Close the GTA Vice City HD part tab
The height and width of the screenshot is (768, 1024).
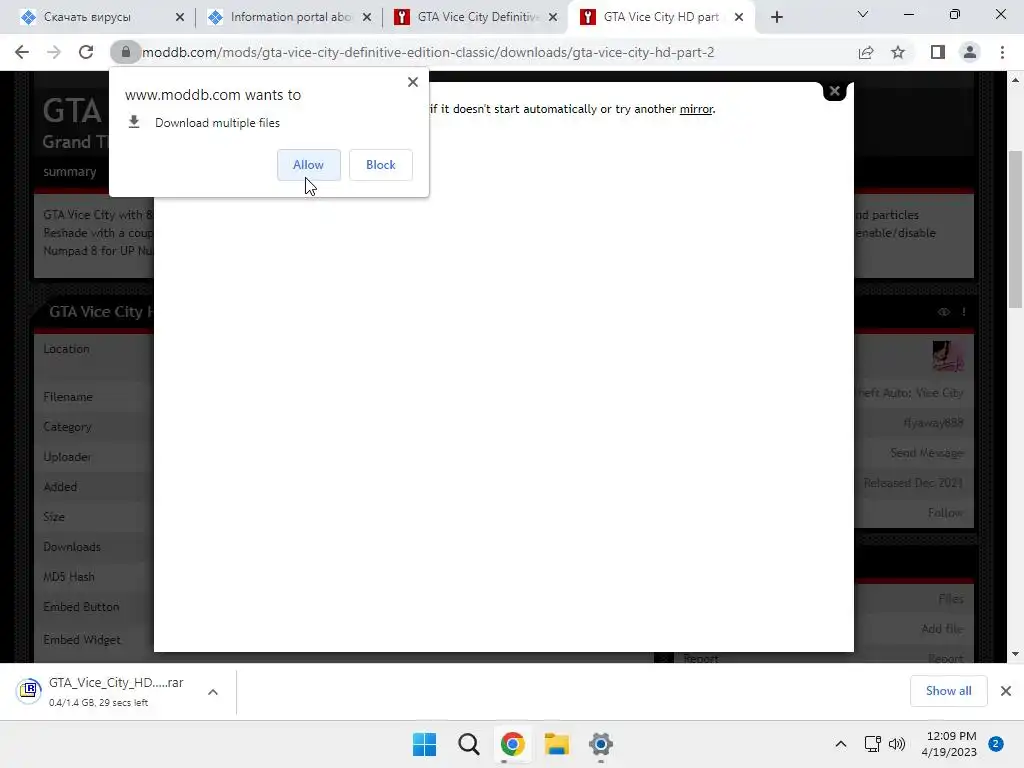pyautogui.click(x=739, y=17)
